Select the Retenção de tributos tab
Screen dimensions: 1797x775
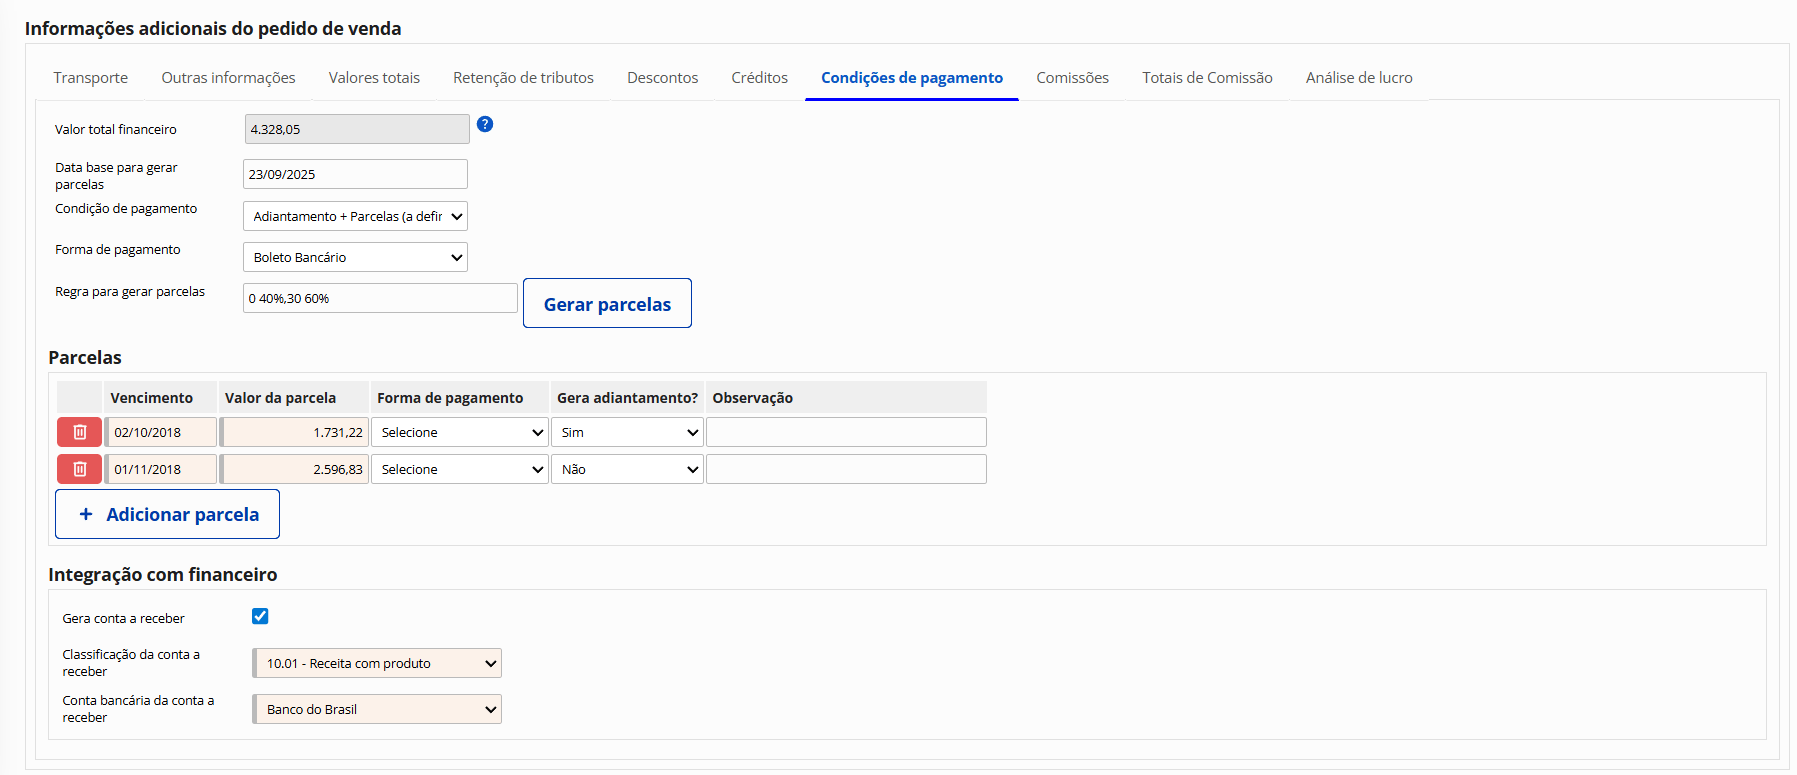(523, 78)
